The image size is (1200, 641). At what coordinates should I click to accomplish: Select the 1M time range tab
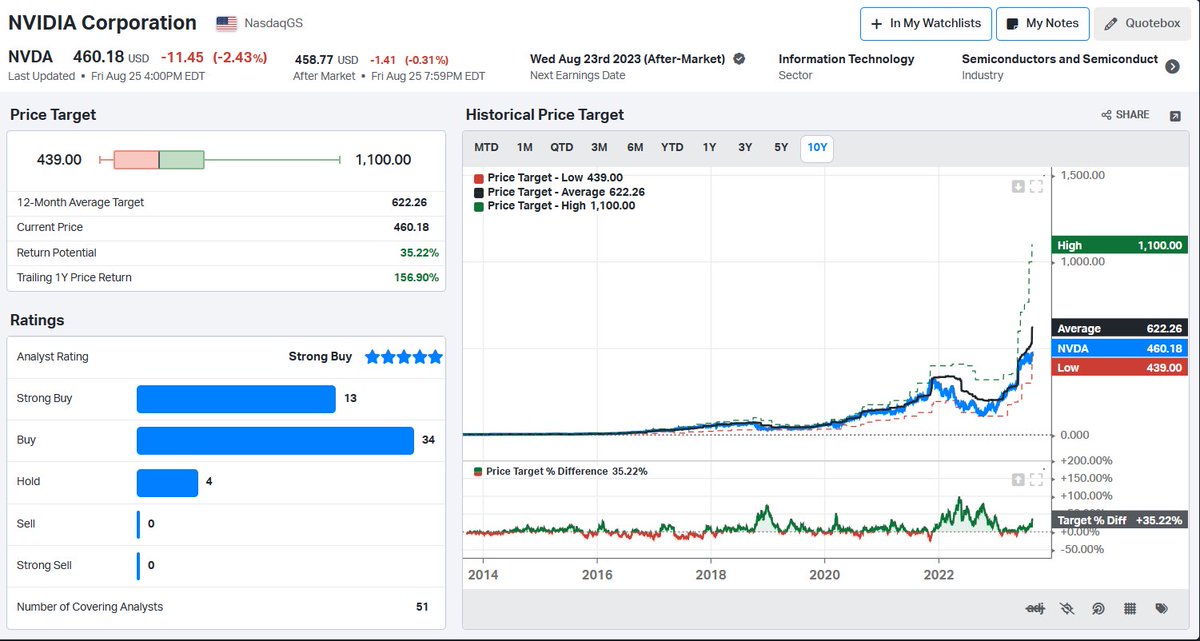click(525, 148)
